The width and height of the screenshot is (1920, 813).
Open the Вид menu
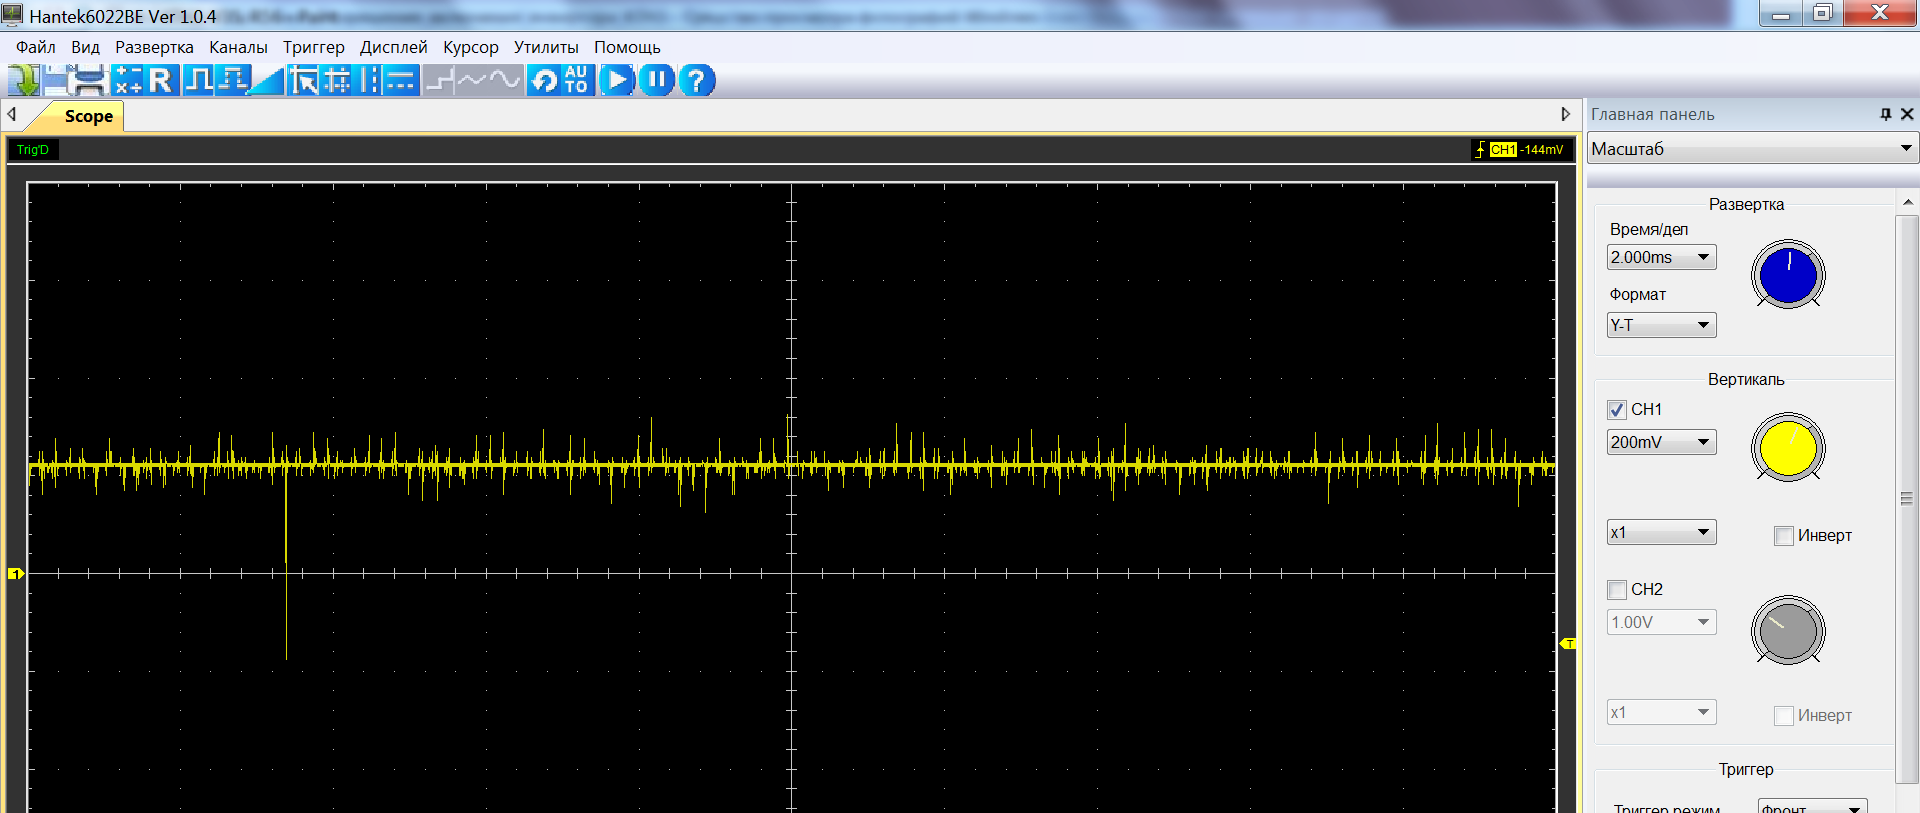click(x=85, y=47)
